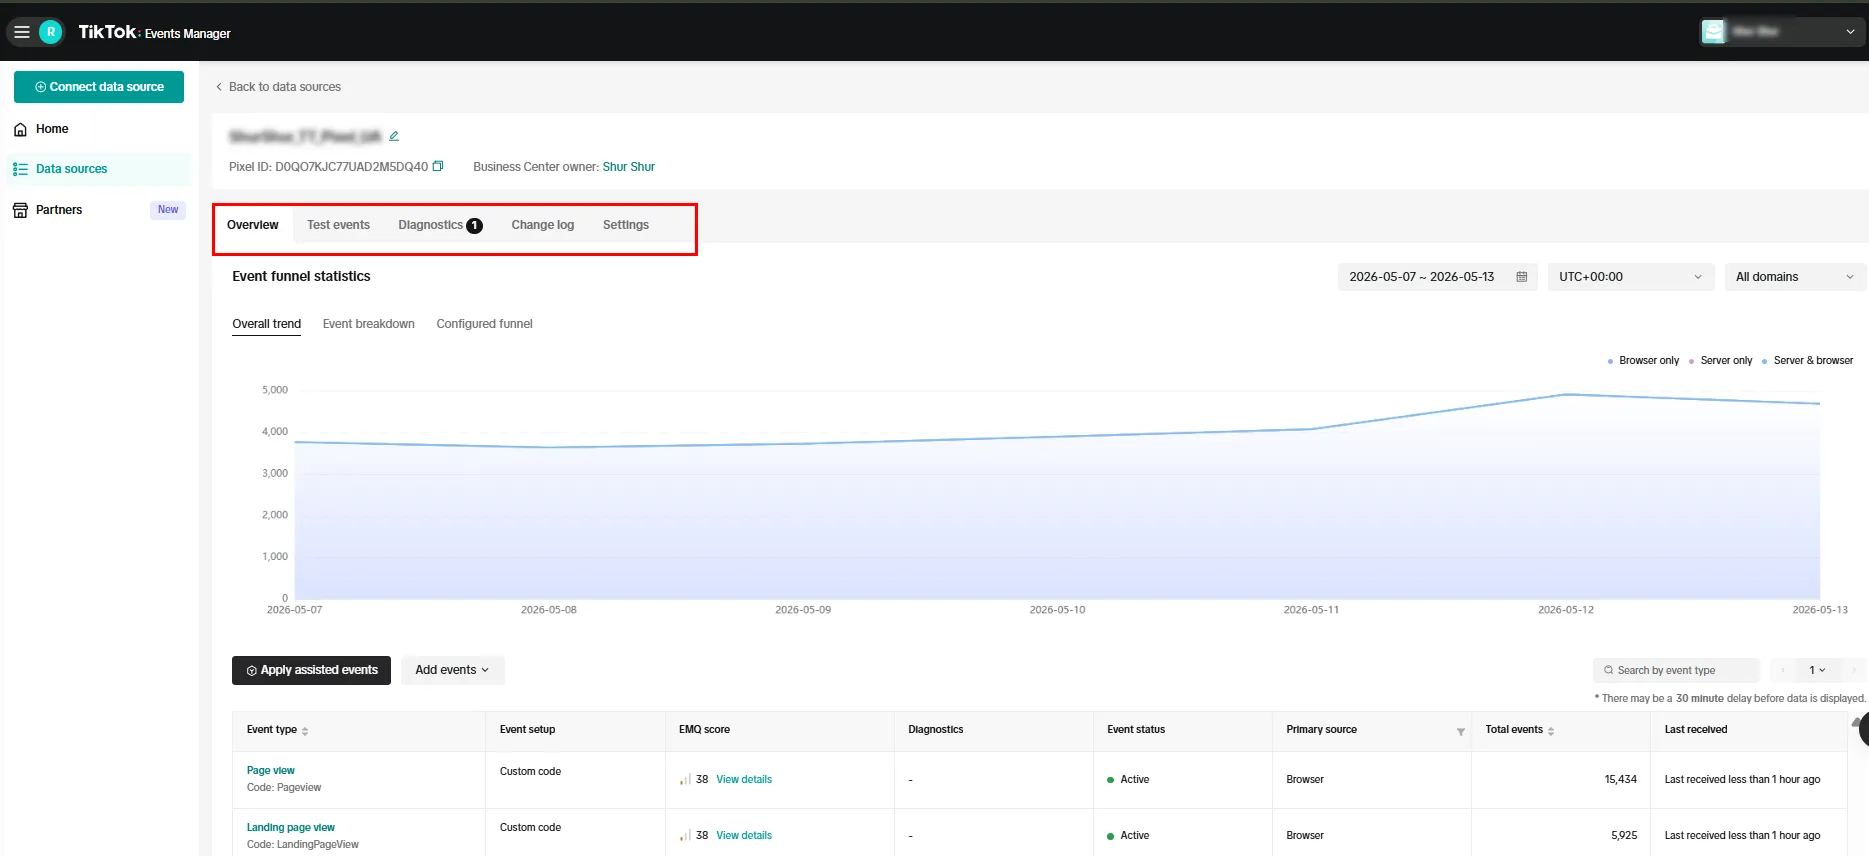Click the 'Code: LandingPageView' text
1869x856 pixels.
coord(303,845)
